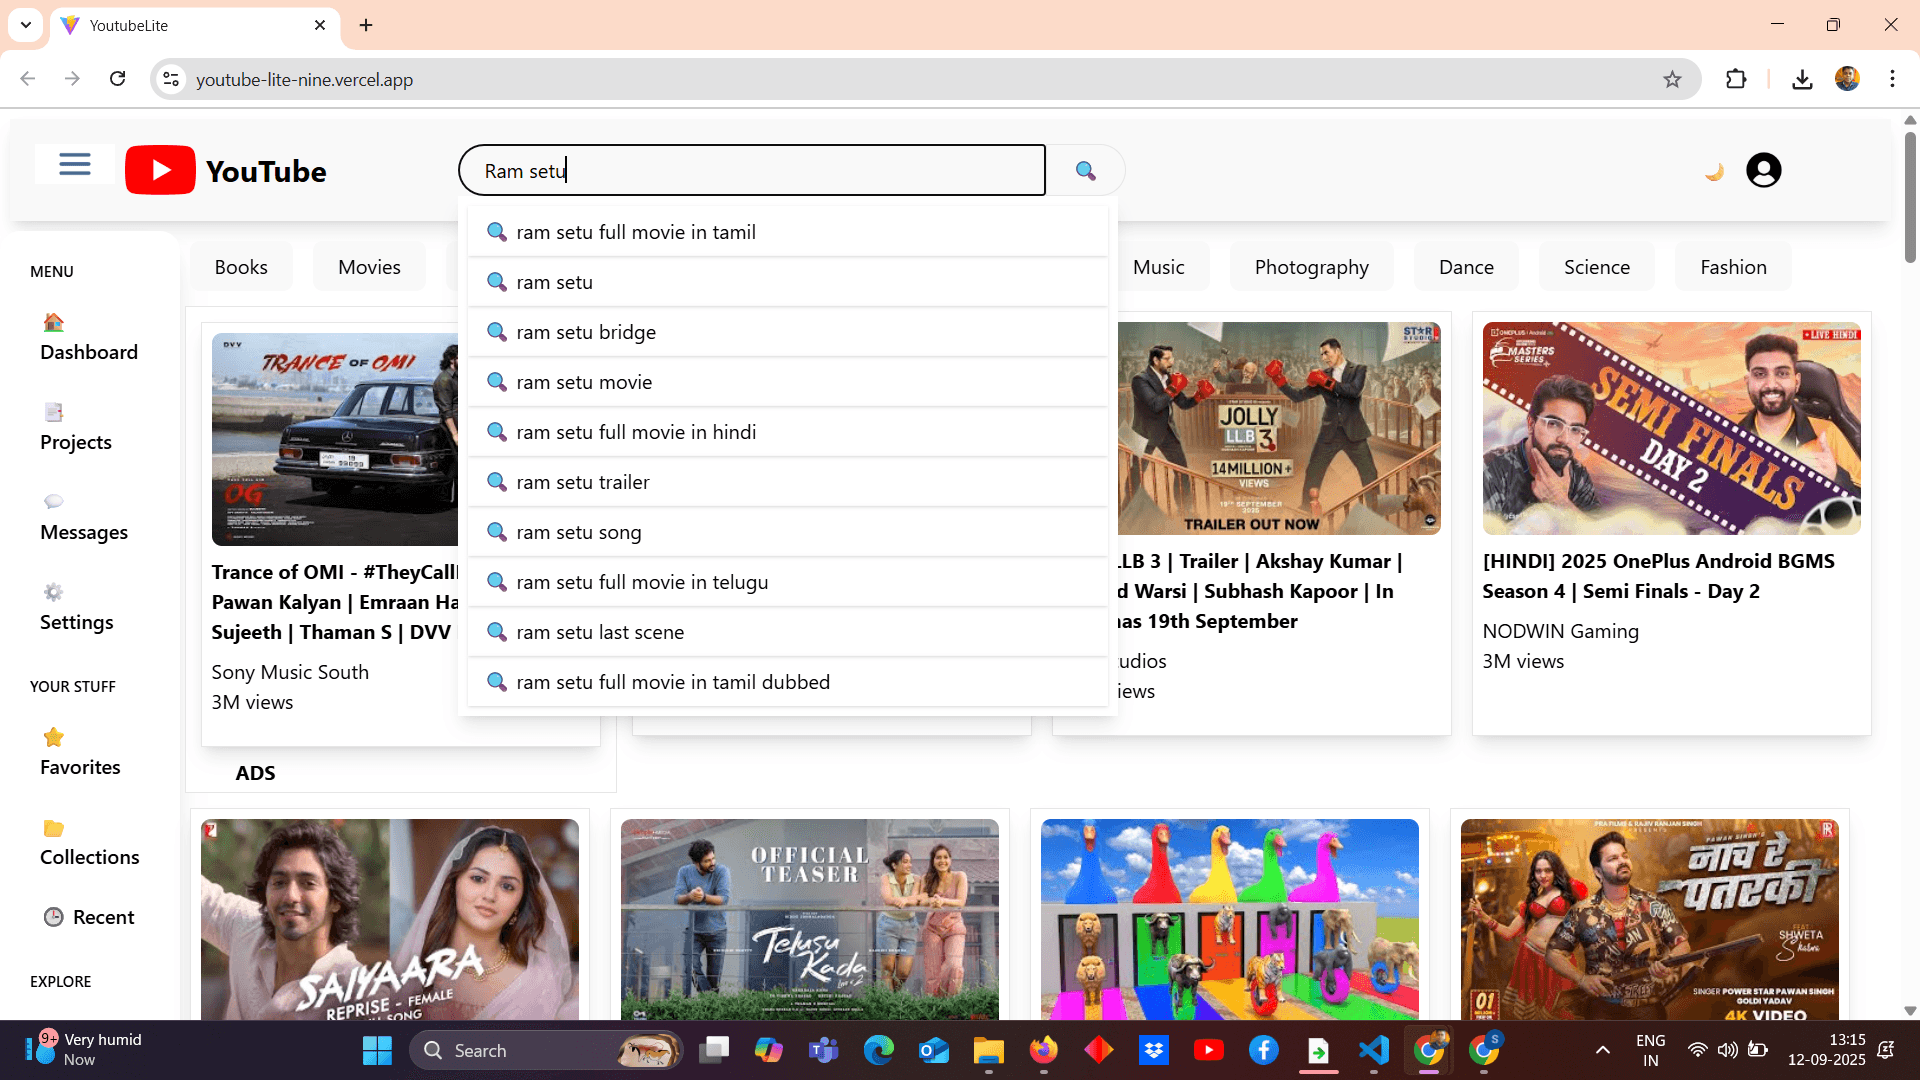Toggle dark mode moon icon
The height and width of the screenshot is (1080, 1920).
(1714, 172)
